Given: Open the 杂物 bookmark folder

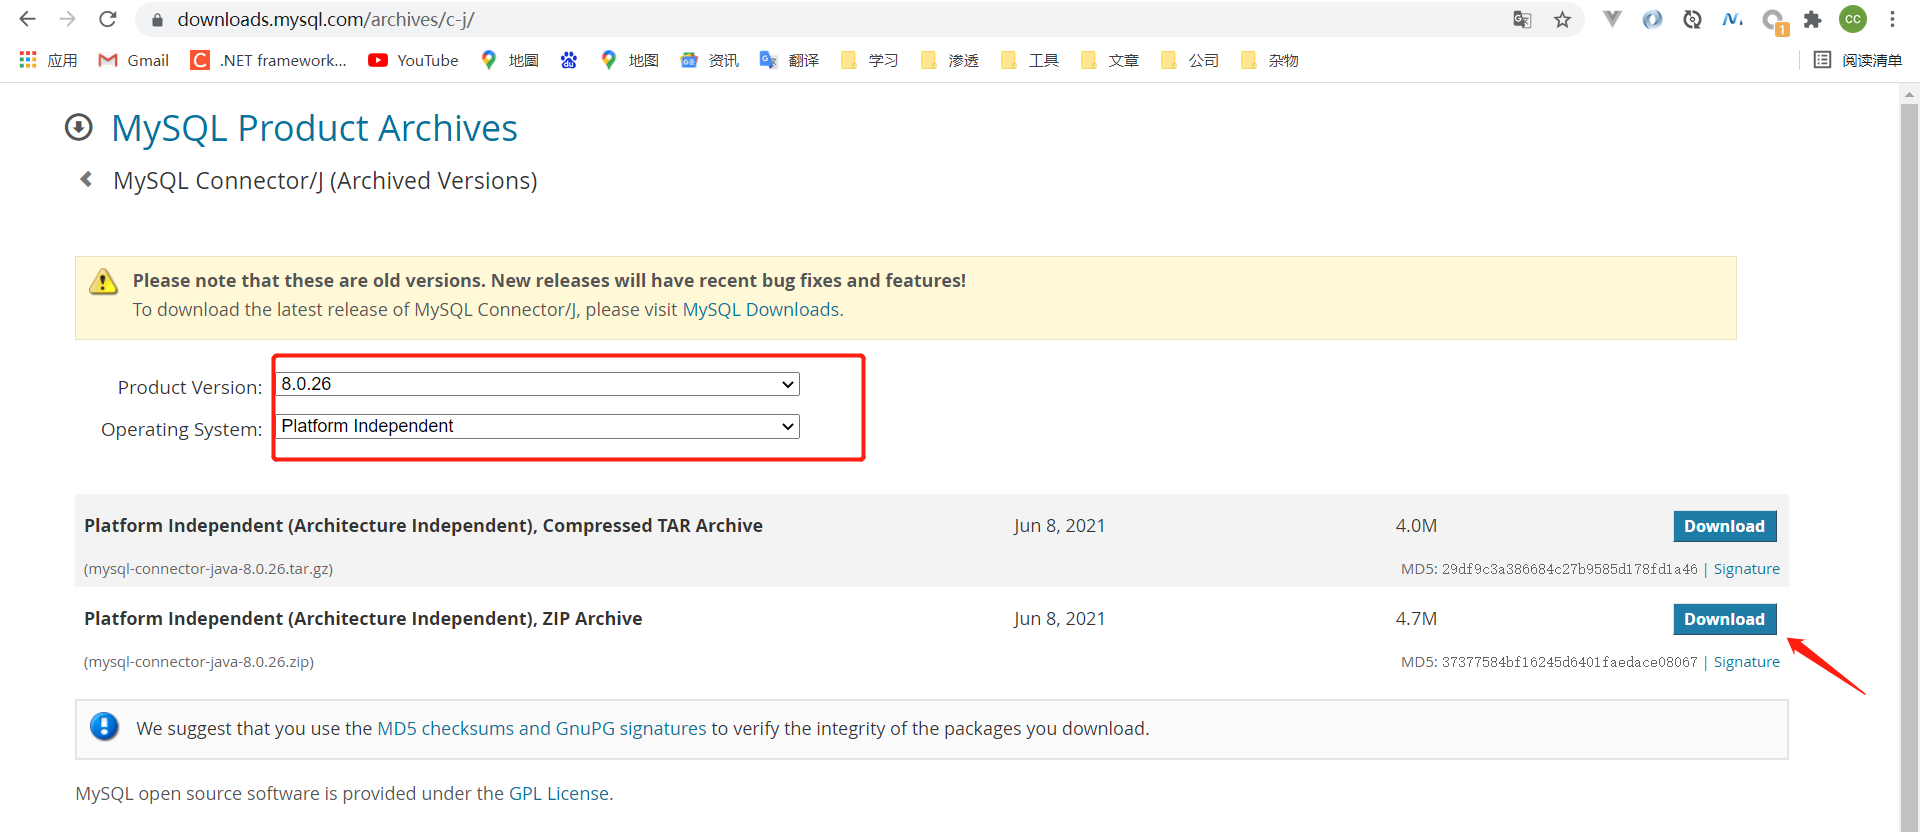Looking at the screenshot, I should (1270, 60).
